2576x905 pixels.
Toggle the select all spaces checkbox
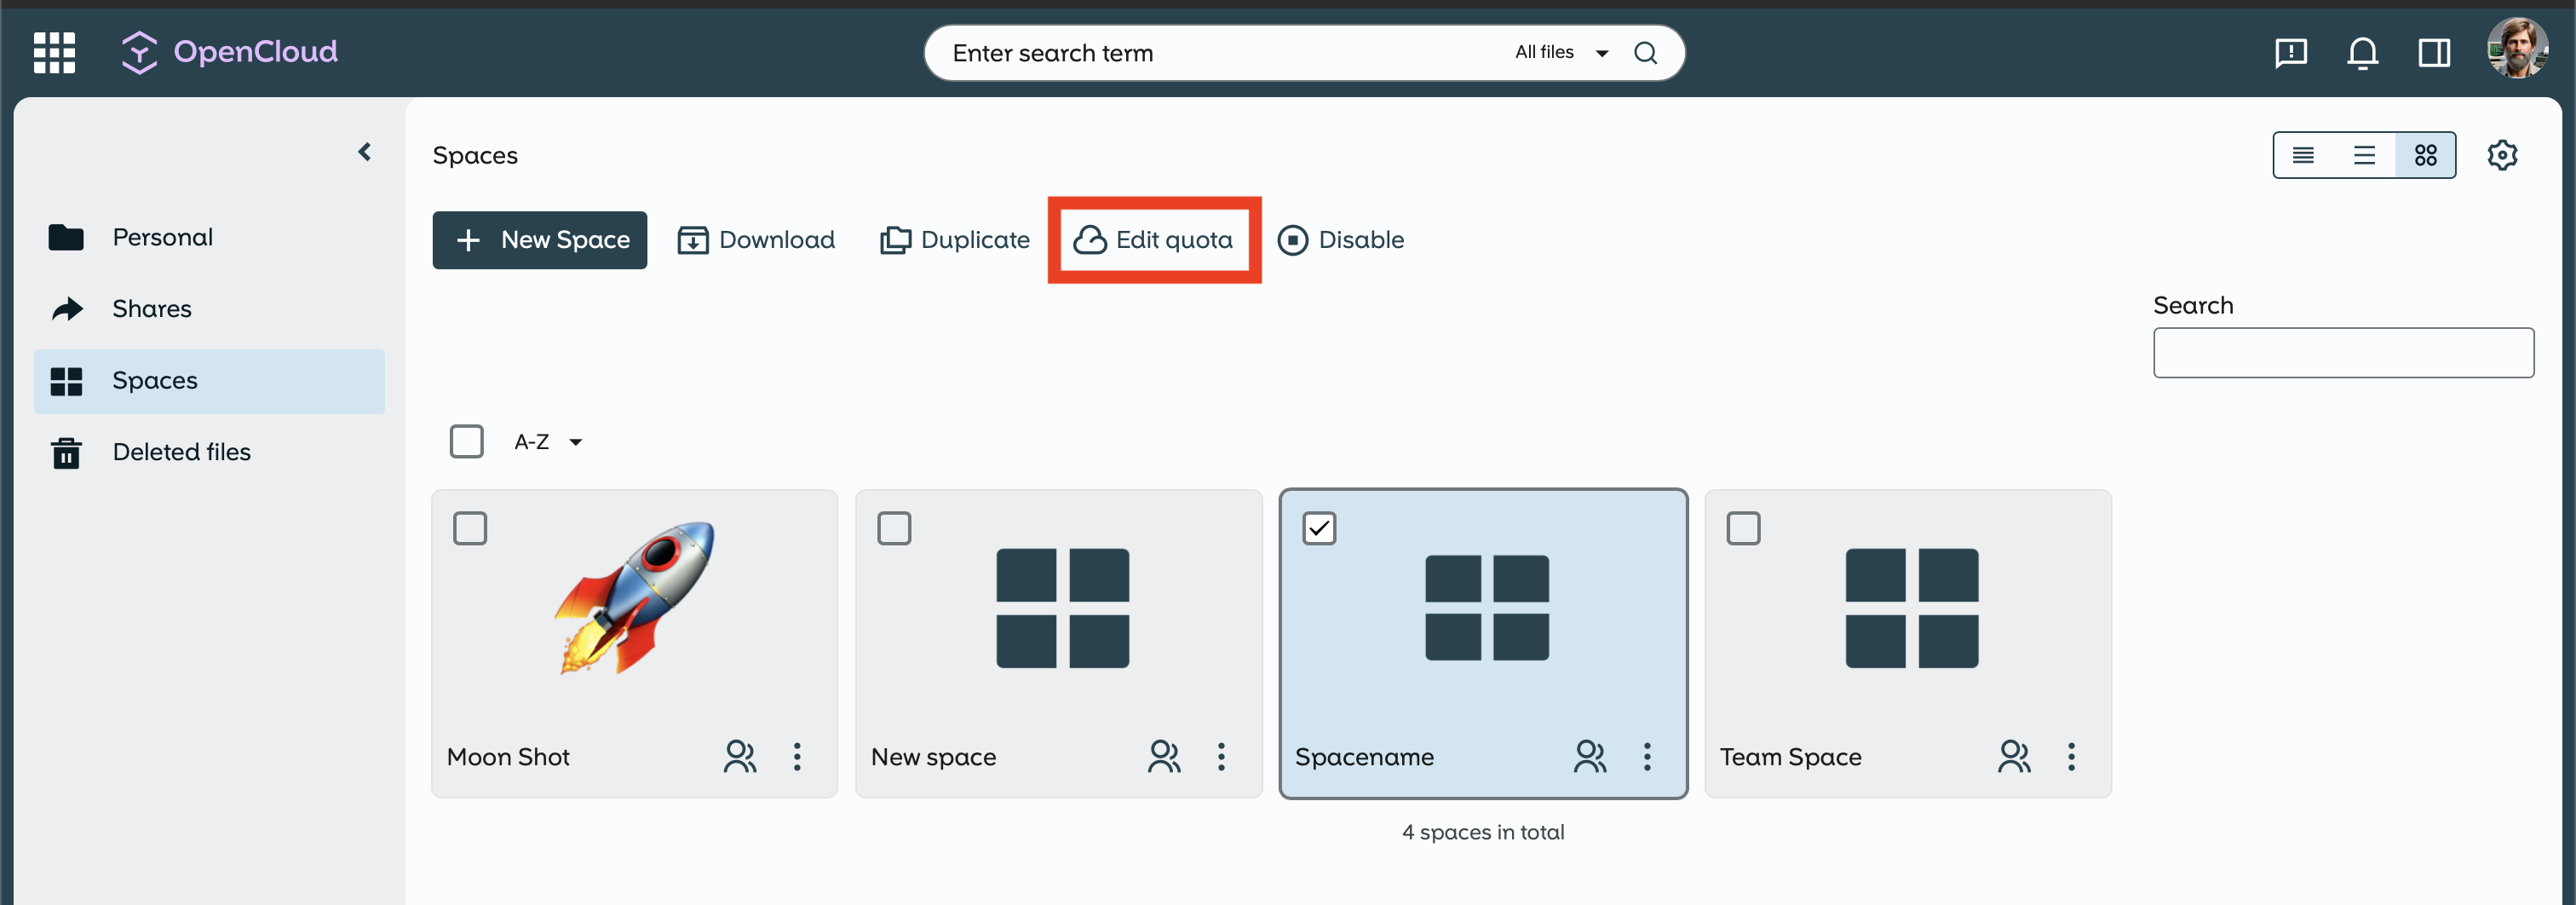pos(467,441)
